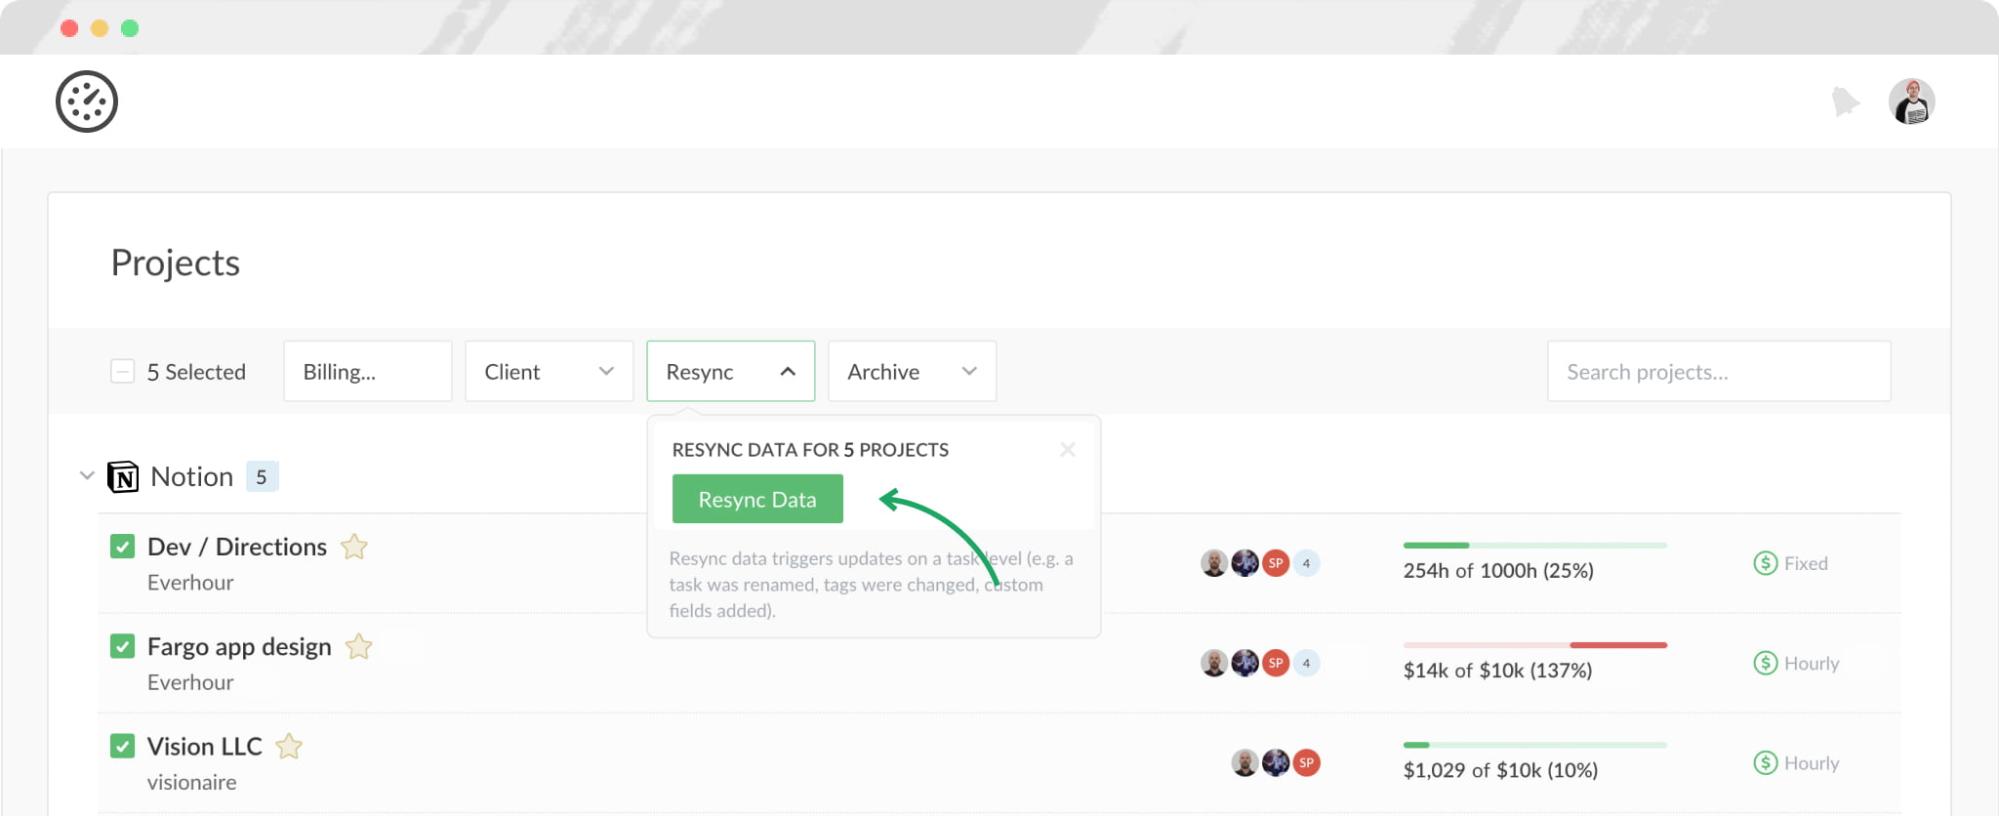This screenshot has width=1999, height=816.
Task: Click the Fixed billing dollar icon
Action: 1764,563
